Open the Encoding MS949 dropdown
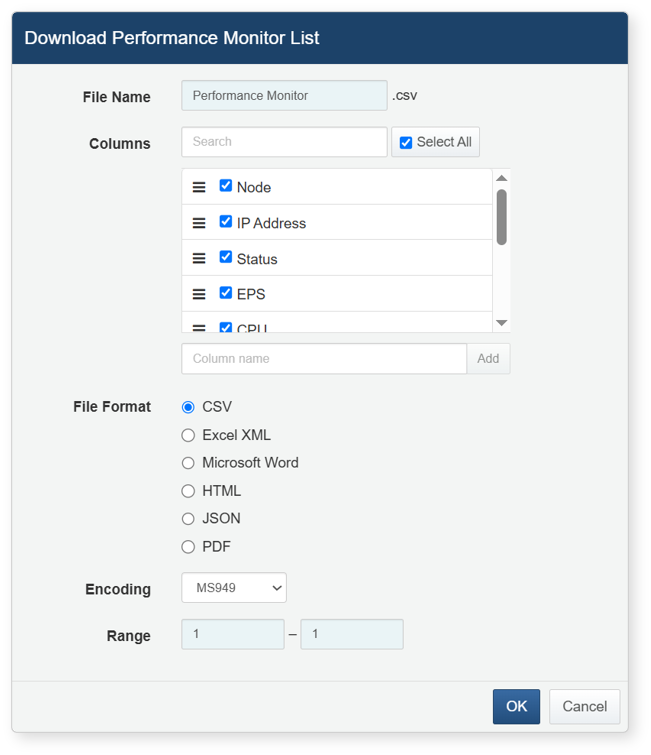651x755 pixels. (x=234, y=587)
